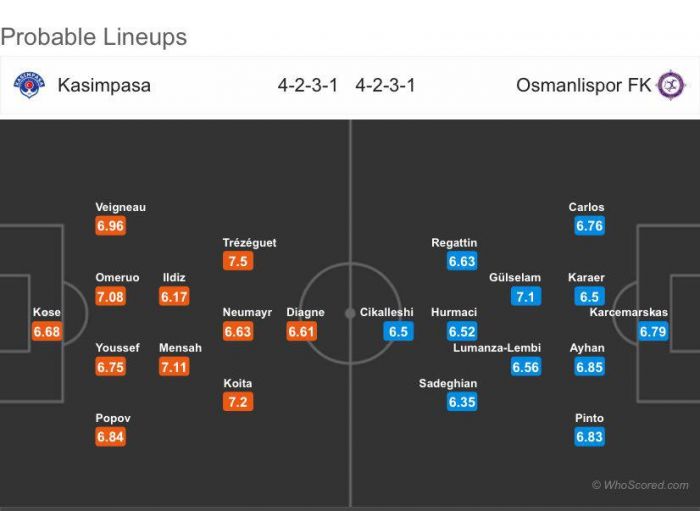Image resolution: width=700 pixels, height=511 pixels.
Task: Click the Kasimpasa club crest icon
Action: click(29, 85)
